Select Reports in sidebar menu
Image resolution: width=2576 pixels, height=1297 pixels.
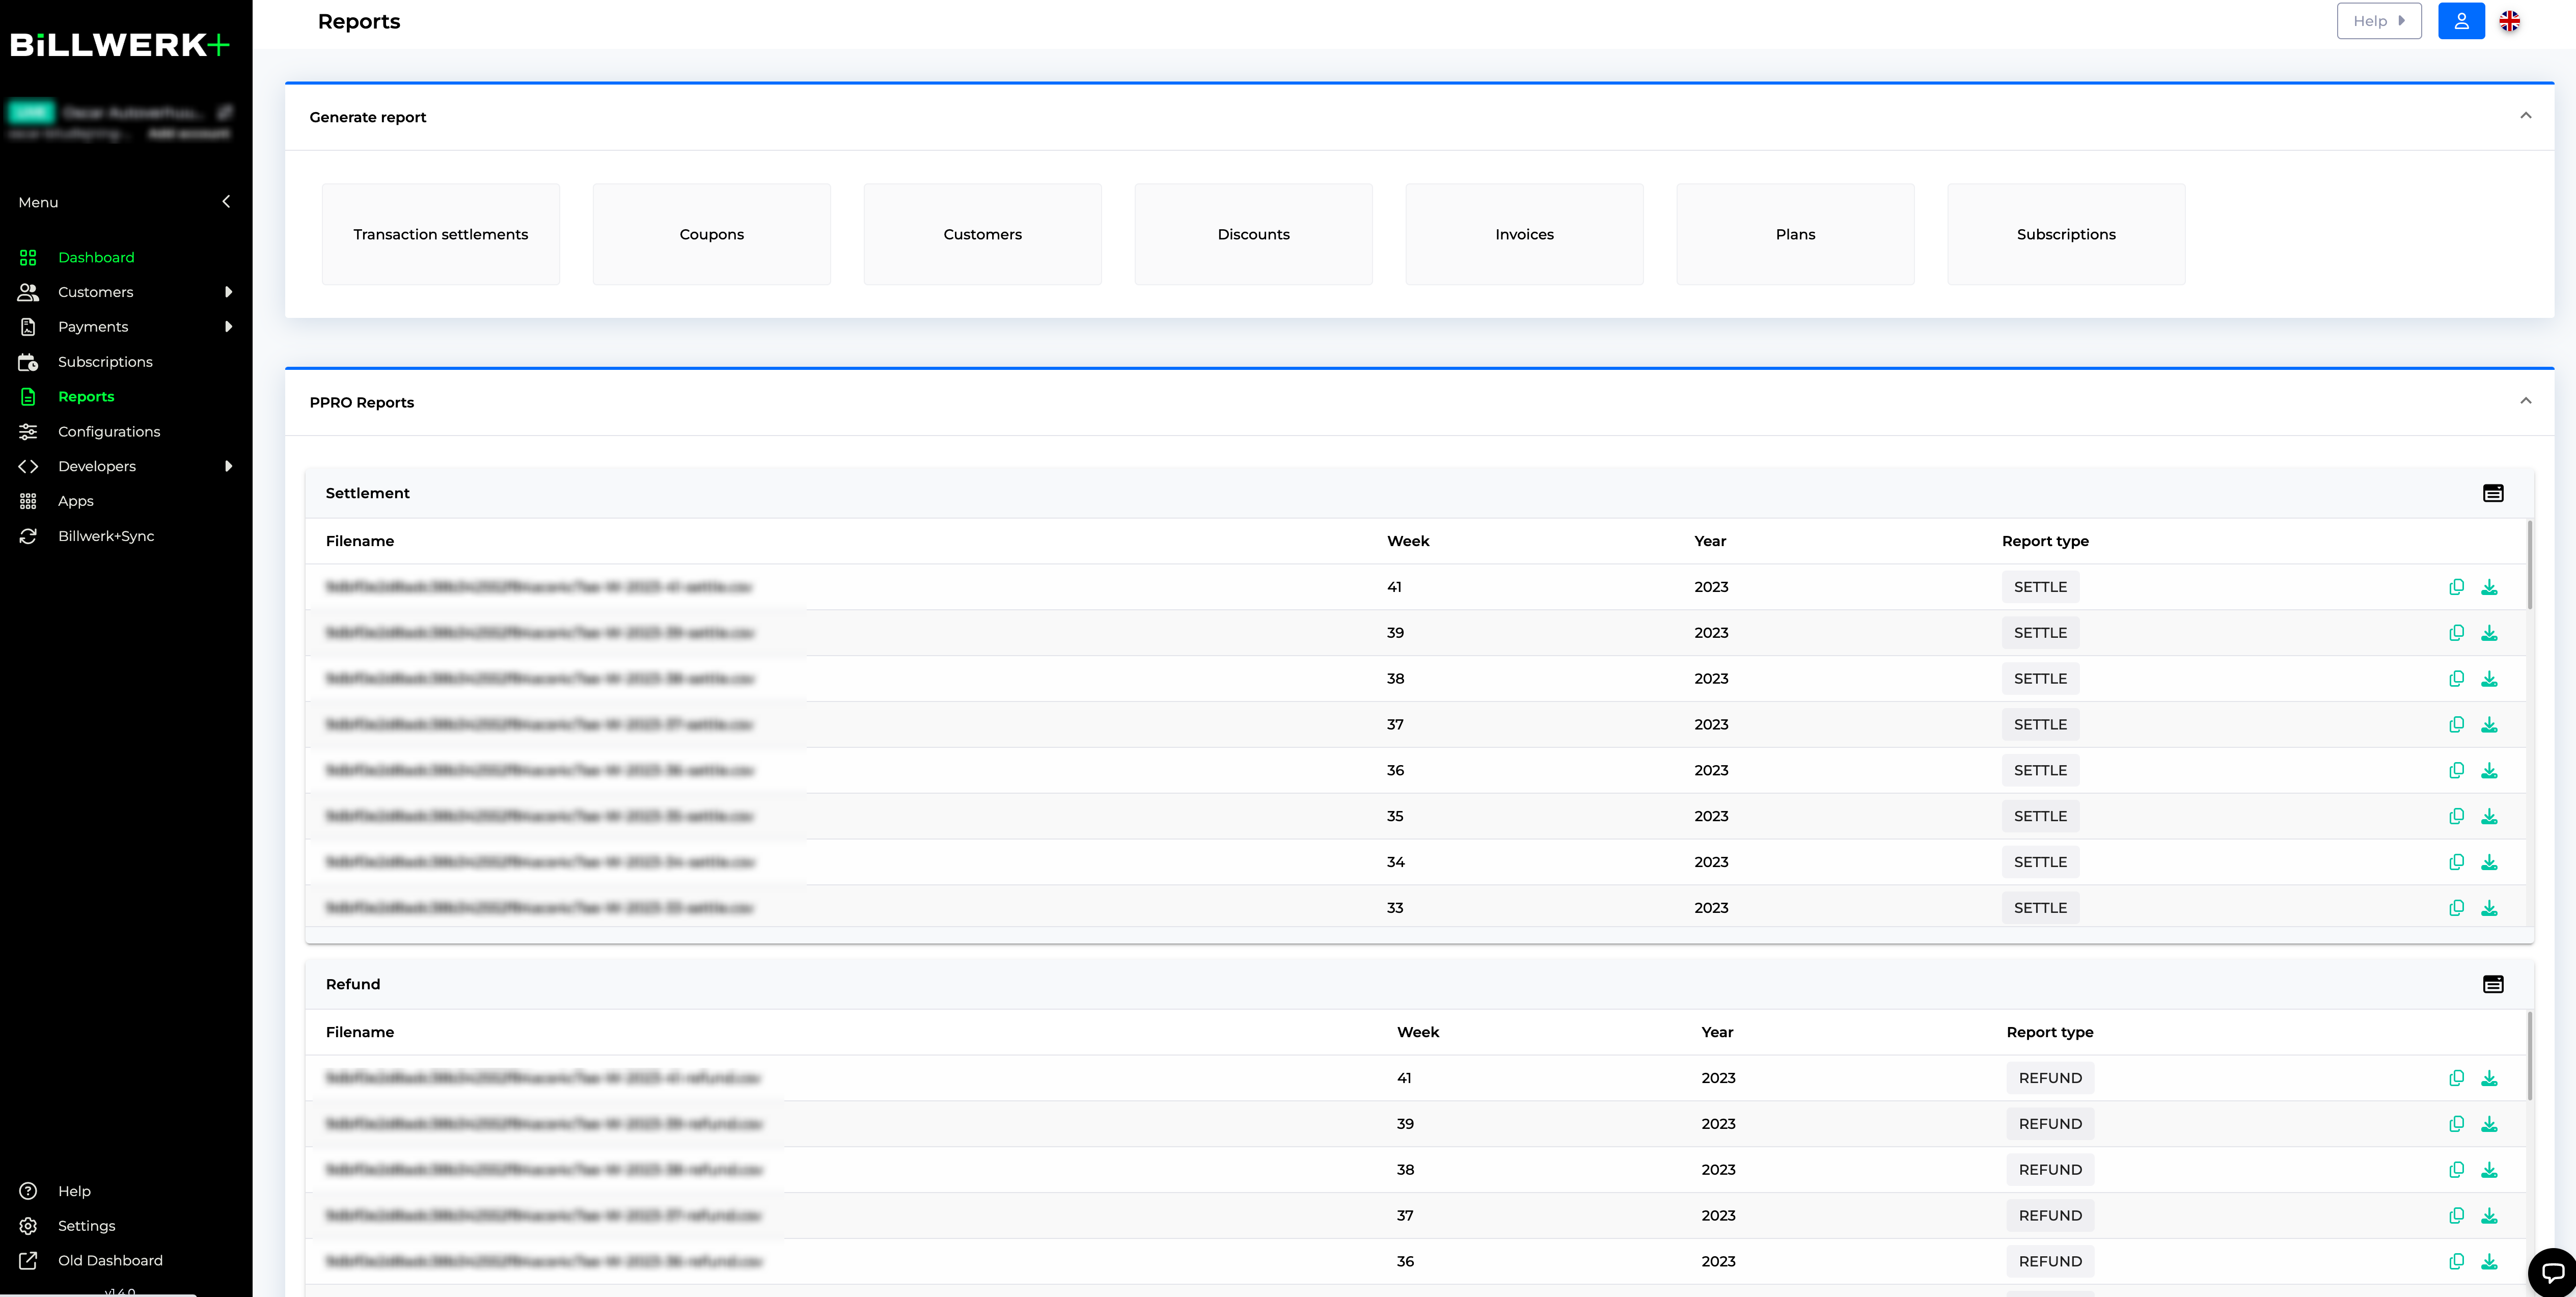[86, 397]
